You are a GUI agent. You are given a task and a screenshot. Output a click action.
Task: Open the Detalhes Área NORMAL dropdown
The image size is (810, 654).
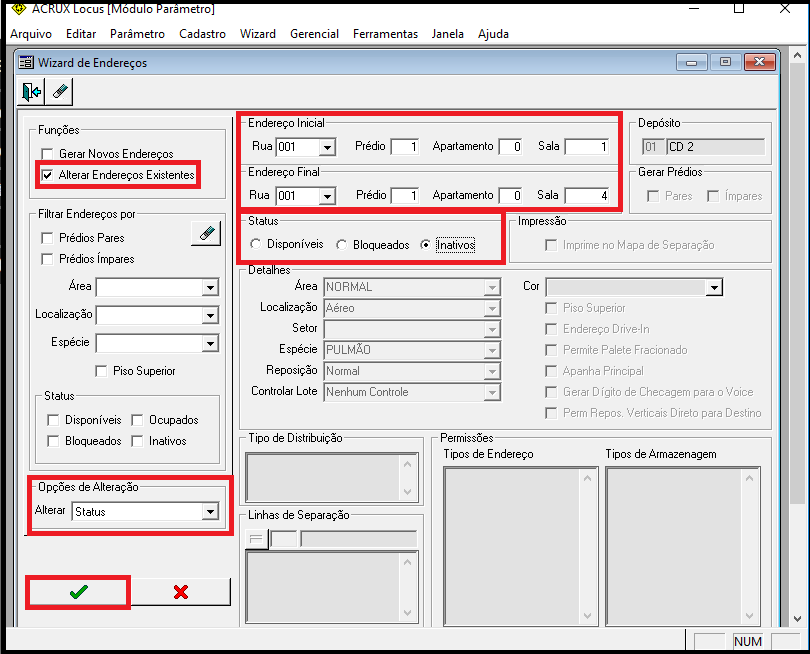point(492,287)
